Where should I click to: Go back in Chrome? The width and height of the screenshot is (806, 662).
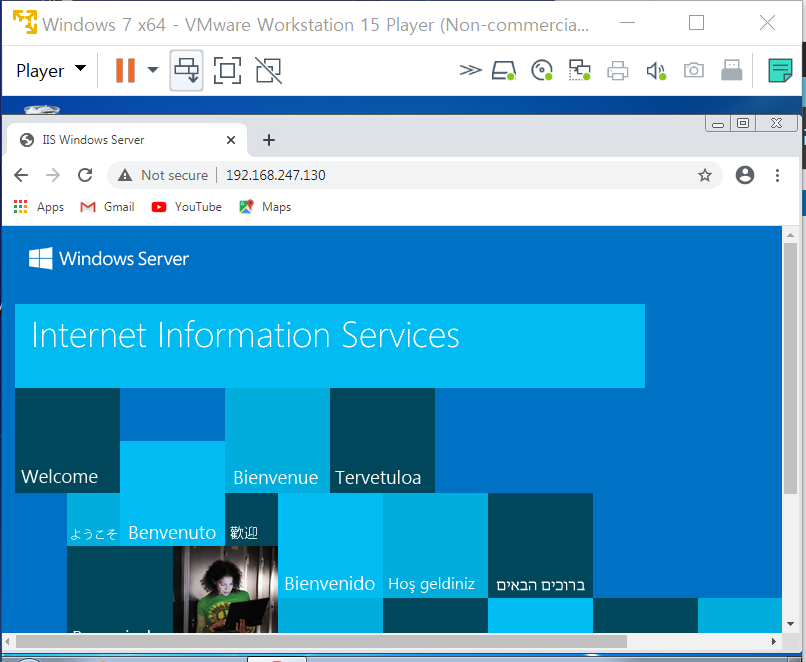[x=21, y=175]
